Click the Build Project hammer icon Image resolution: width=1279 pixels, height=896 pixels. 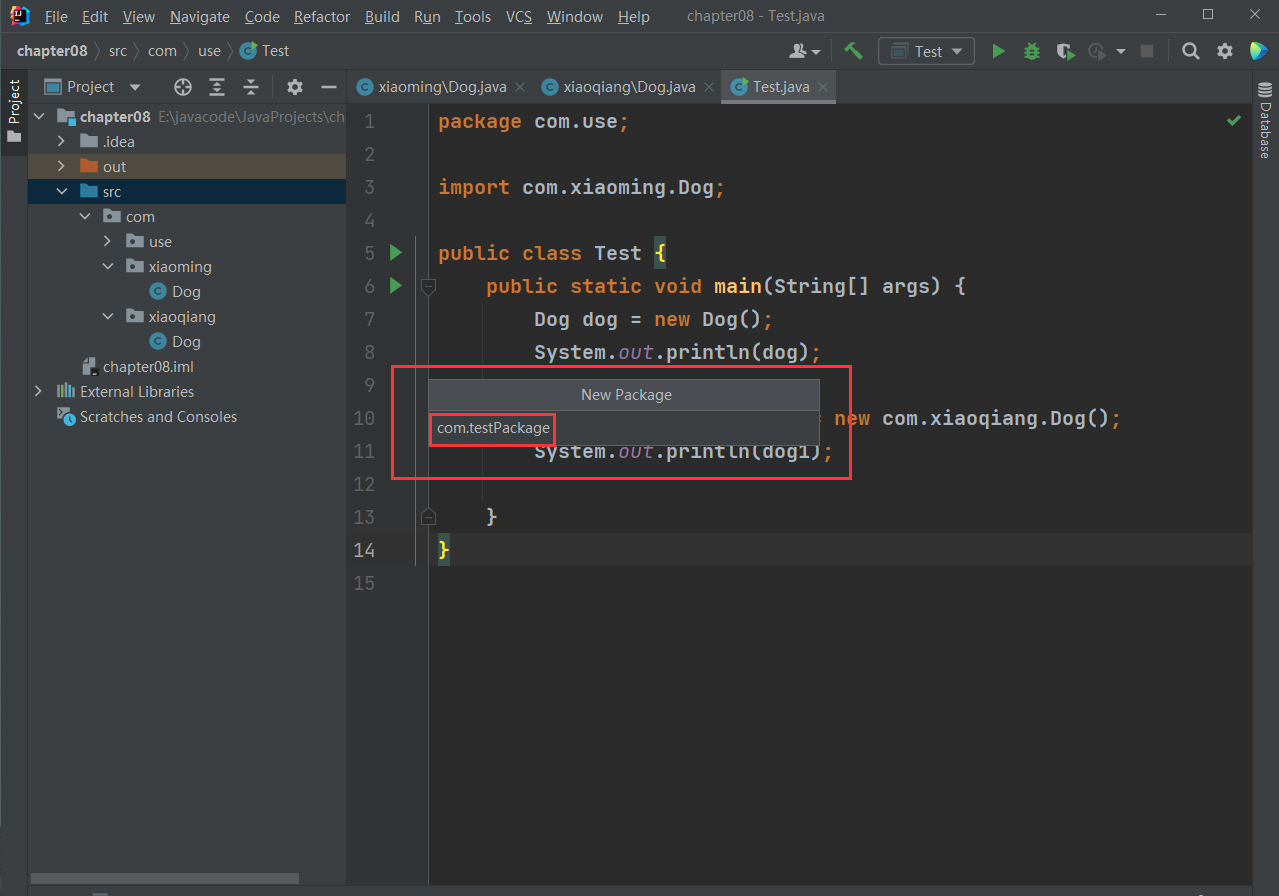pyautogui.click(x=853, y=51)
